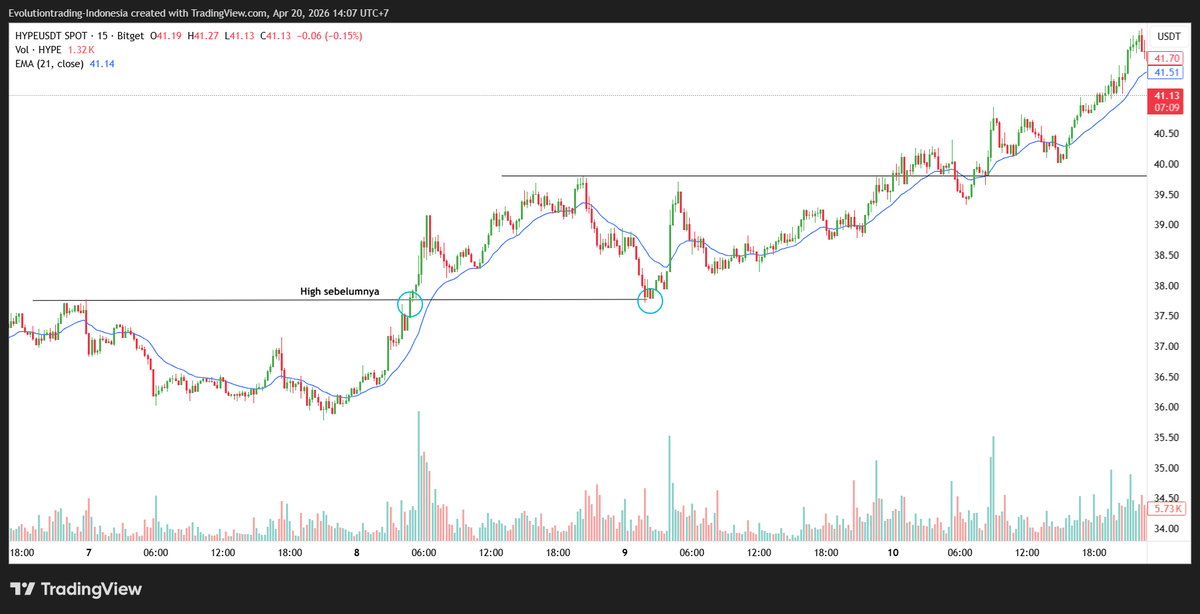Click the 35.50 price axis label
This screenshot has width=1200, height=614.
(x=1166, y=438)
